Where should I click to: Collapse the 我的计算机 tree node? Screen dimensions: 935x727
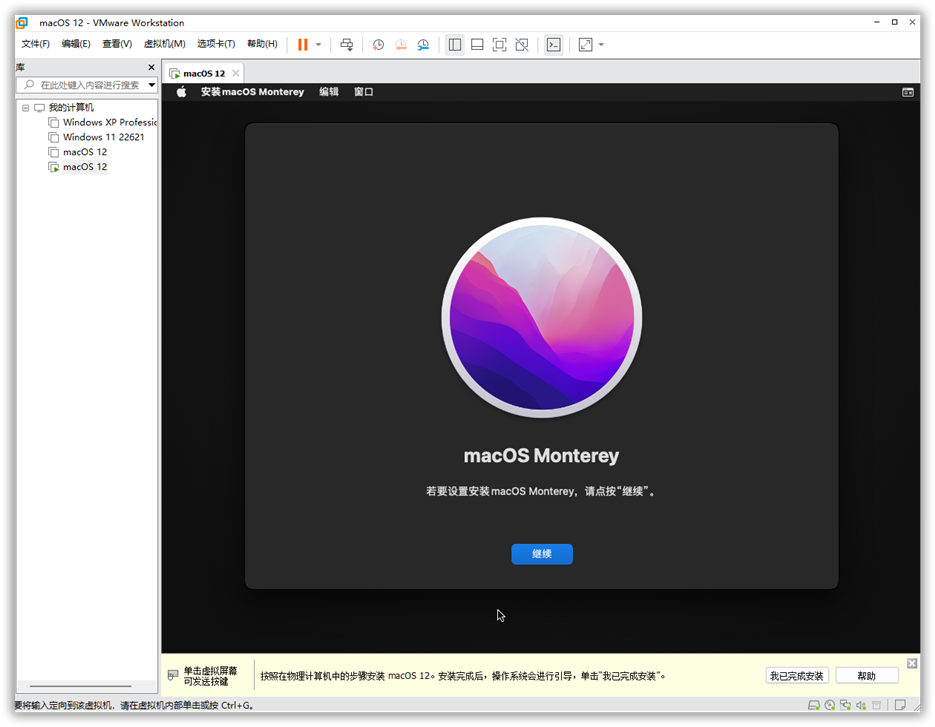click(26, 108)
